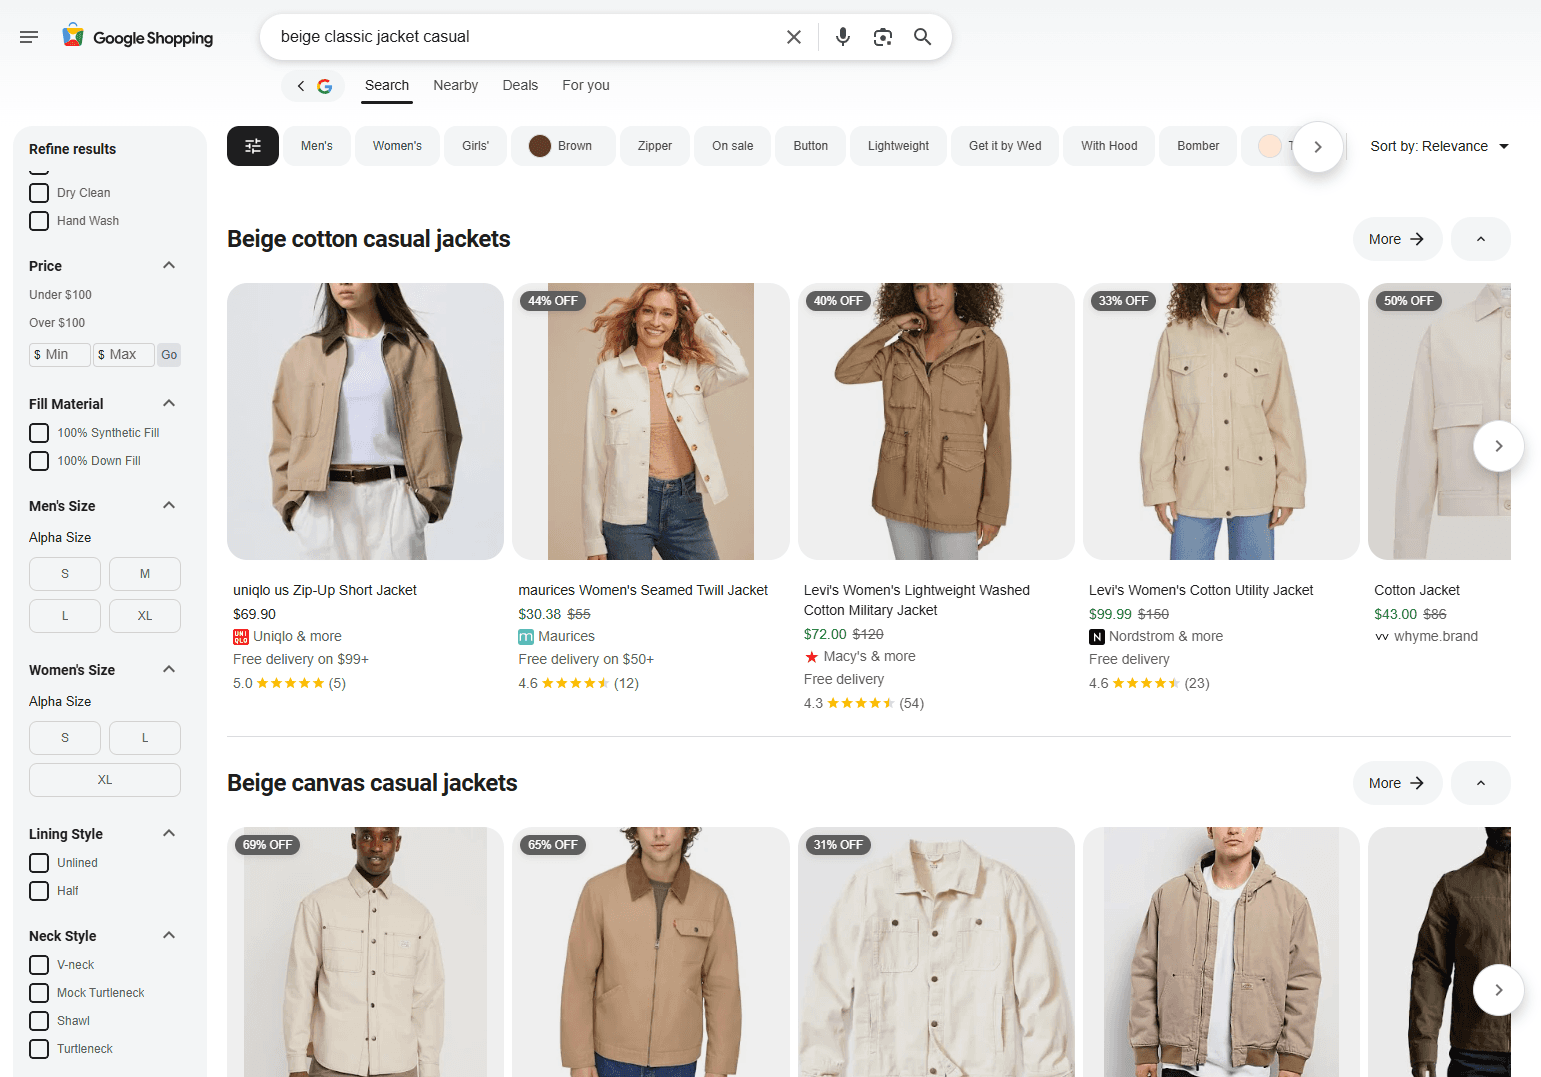This screenshot has width=1541, height=1077.
Task: Open the For you tab
Action: click(x=586, y=85)
